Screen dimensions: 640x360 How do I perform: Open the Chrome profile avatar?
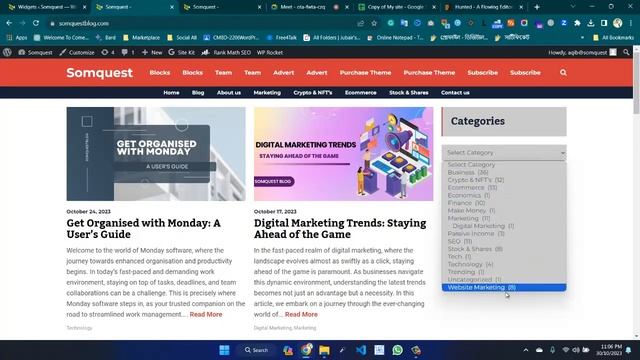point(618,23)
